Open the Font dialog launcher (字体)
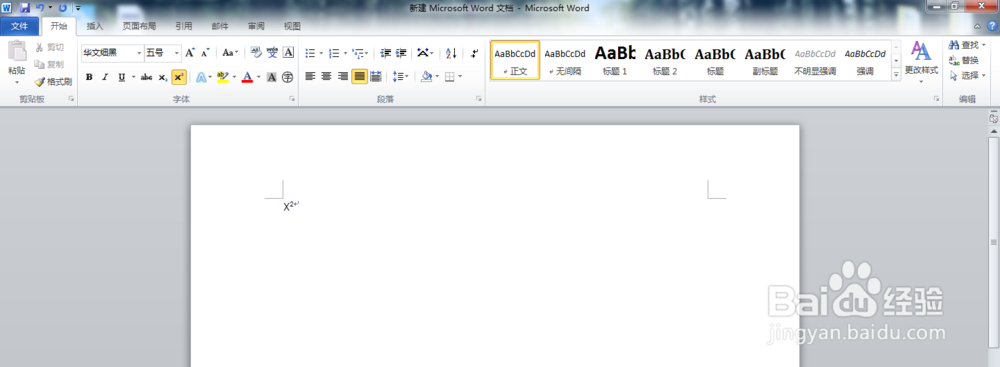 (292, 99)
